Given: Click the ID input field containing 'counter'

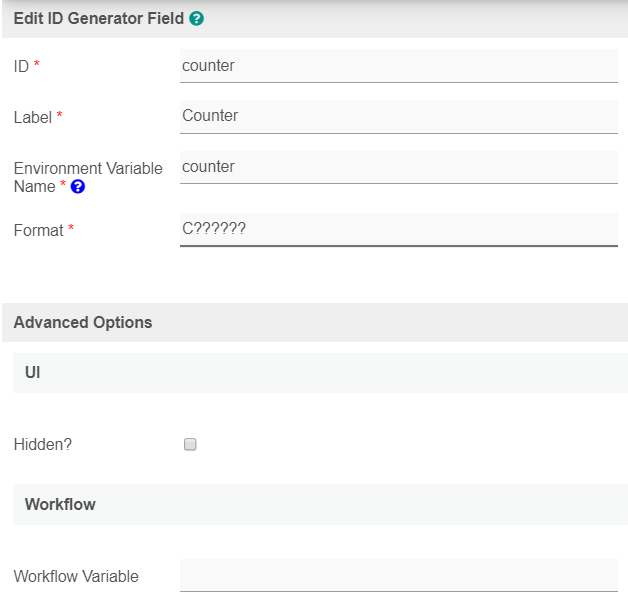Looking at the screenshot, I should coord(398,66).
